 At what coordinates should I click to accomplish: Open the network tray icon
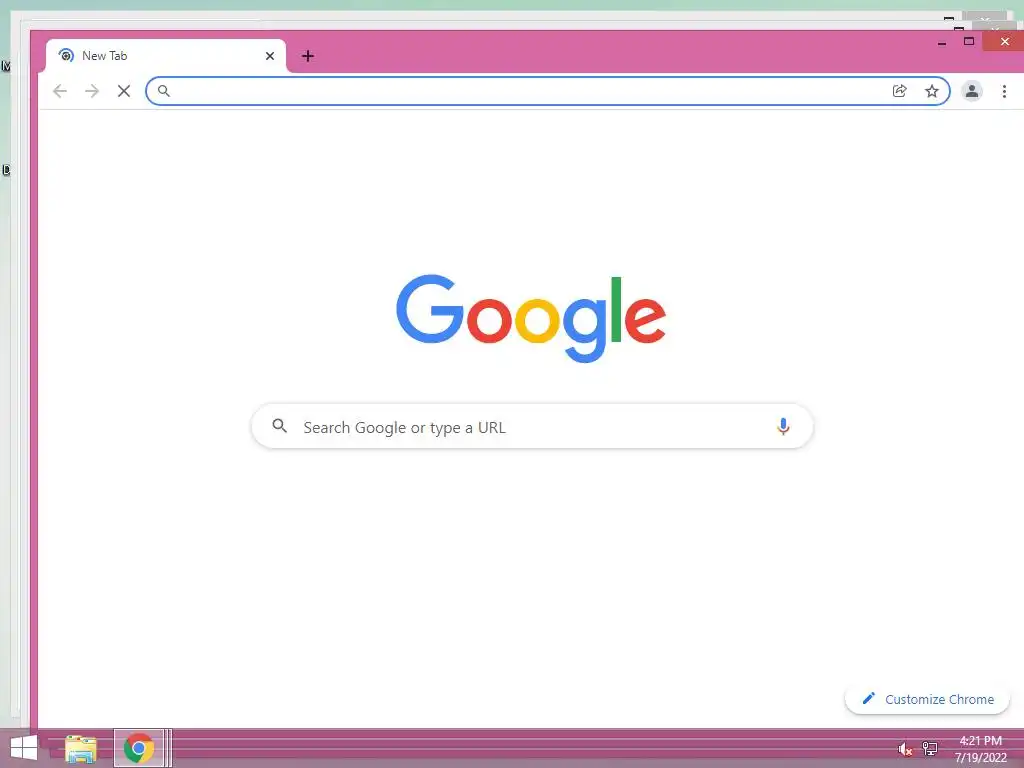929,749
